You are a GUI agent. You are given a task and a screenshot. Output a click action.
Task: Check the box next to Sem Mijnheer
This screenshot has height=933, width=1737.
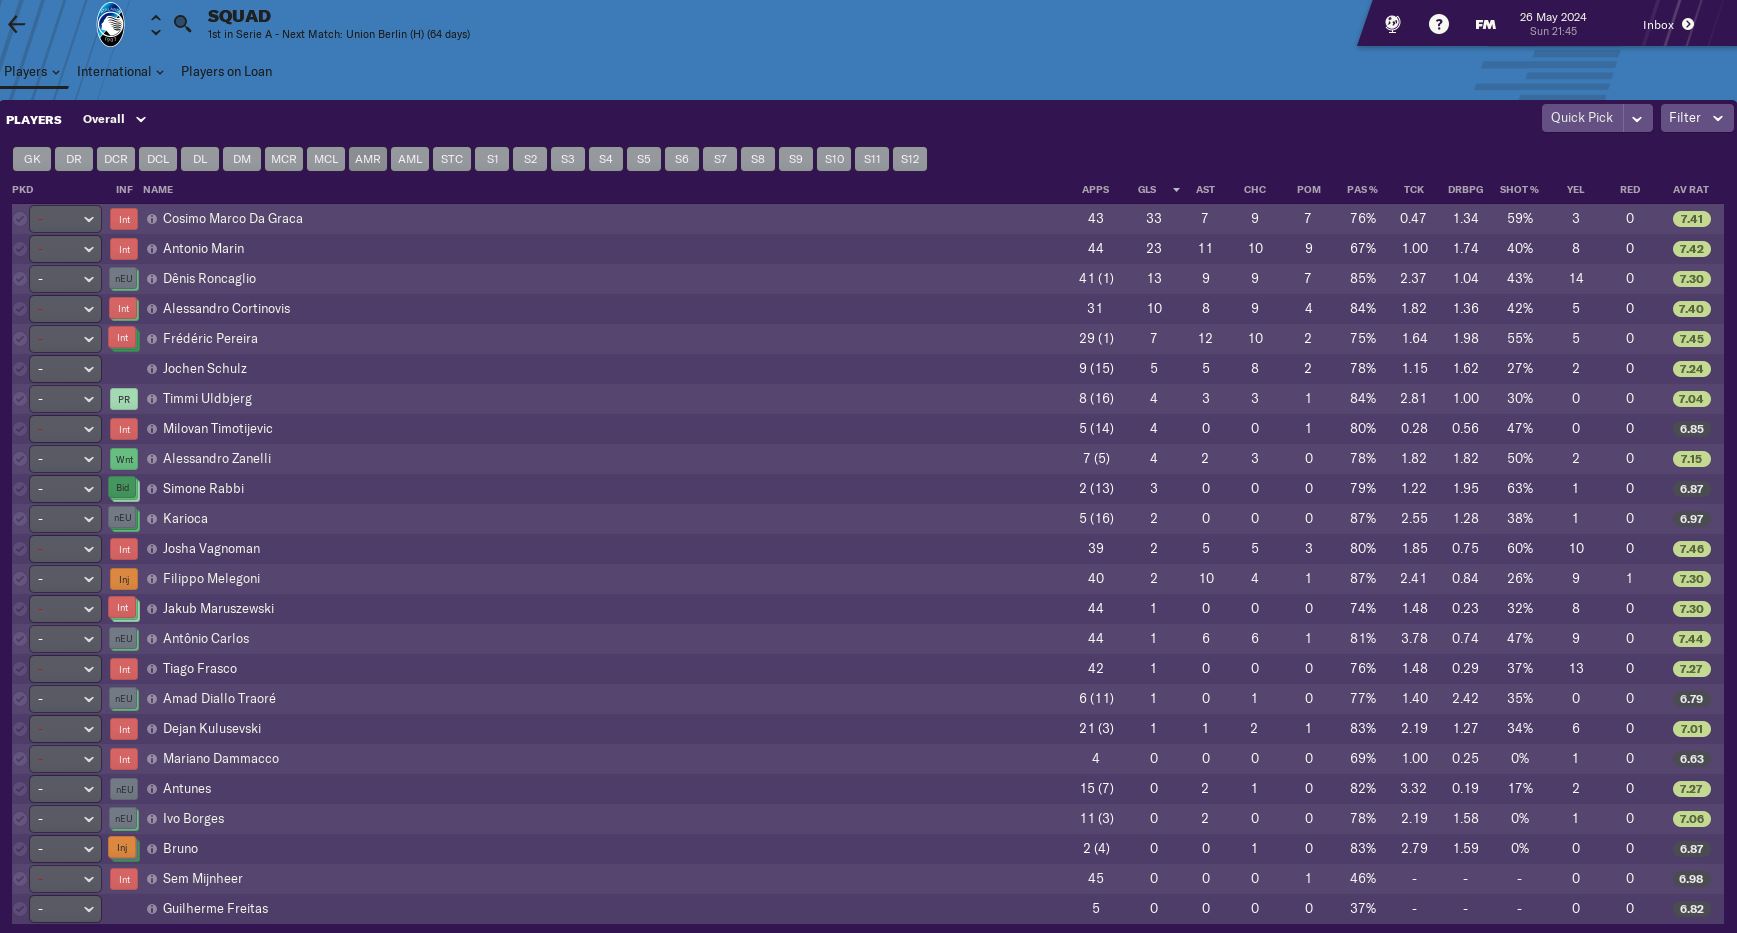[20, 879]
